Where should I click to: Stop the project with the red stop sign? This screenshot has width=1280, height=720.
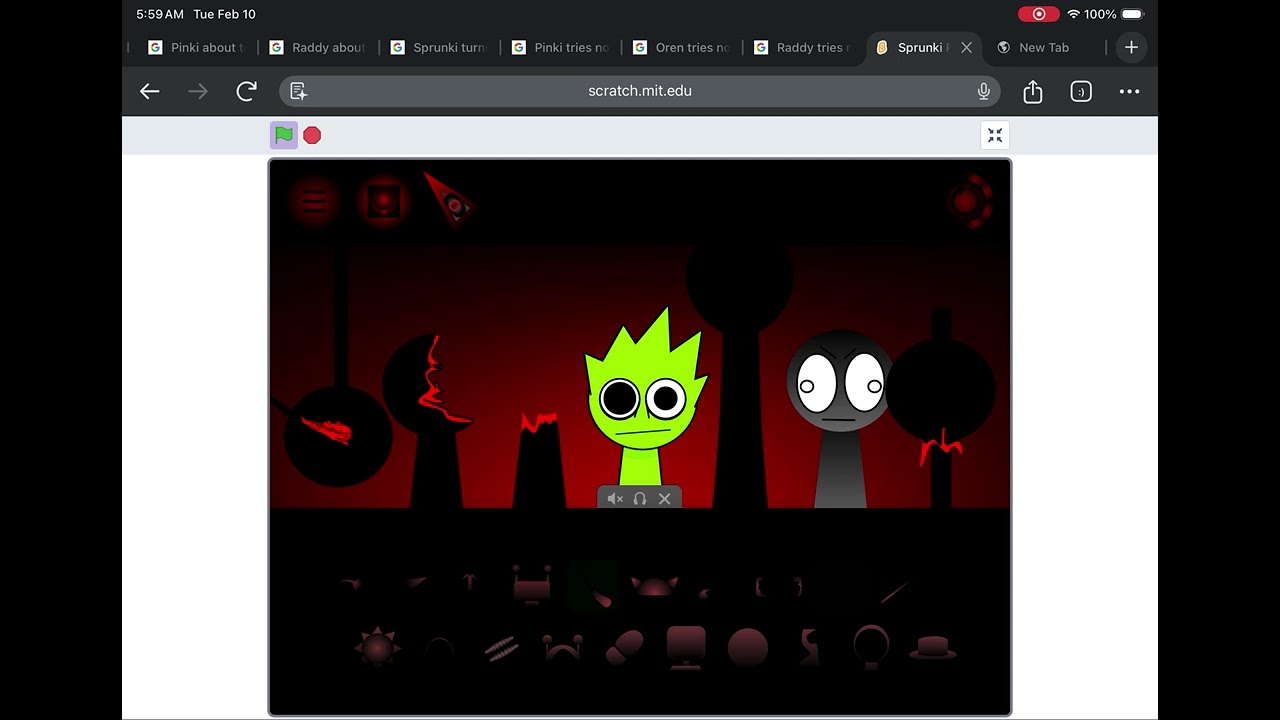312,135
